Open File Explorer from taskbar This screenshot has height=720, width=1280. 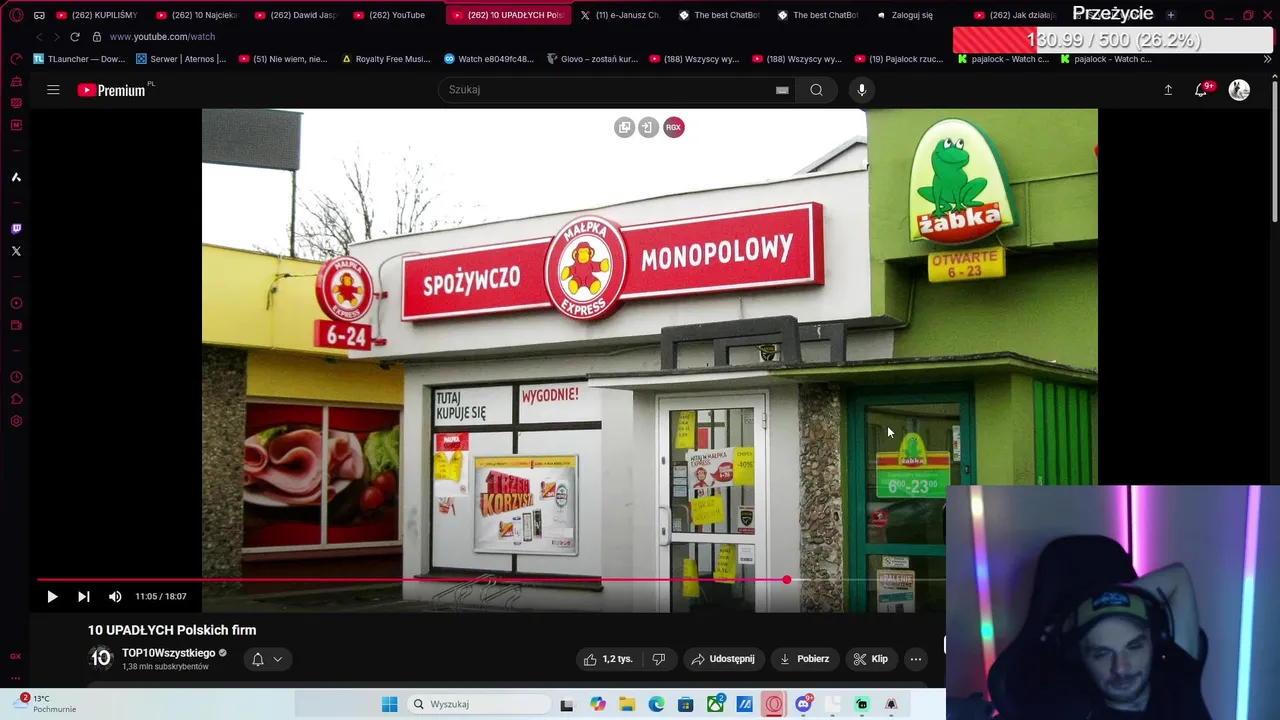627,704
